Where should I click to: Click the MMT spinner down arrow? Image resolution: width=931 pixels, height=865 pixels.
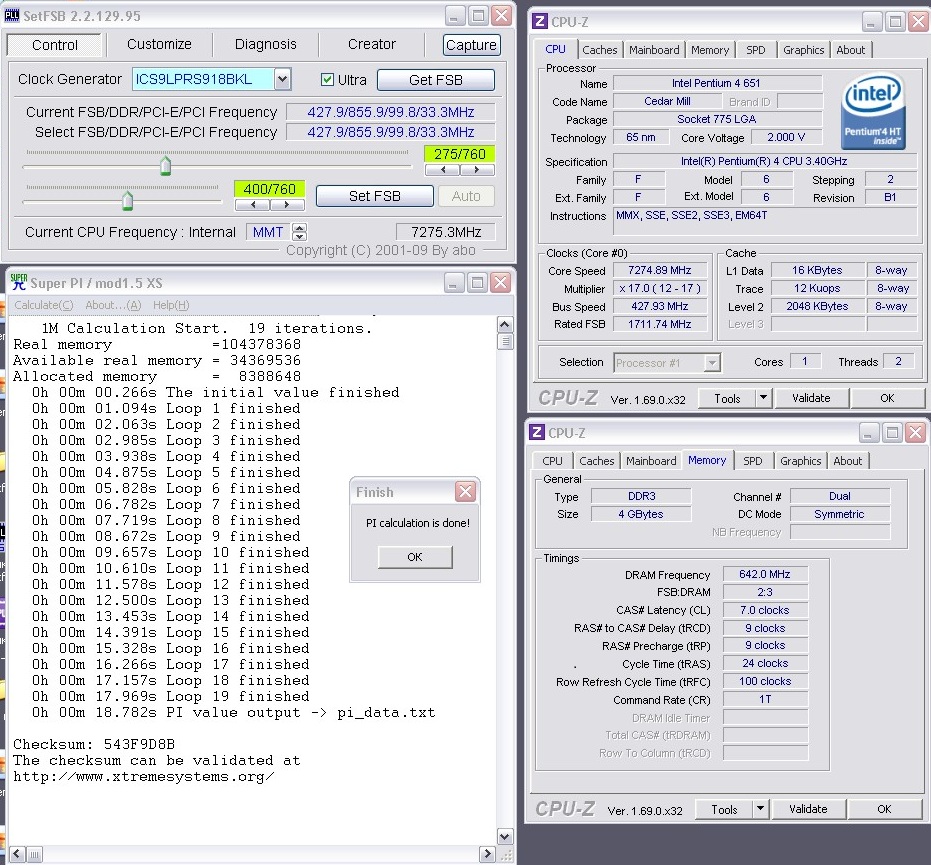coord(300,236)
